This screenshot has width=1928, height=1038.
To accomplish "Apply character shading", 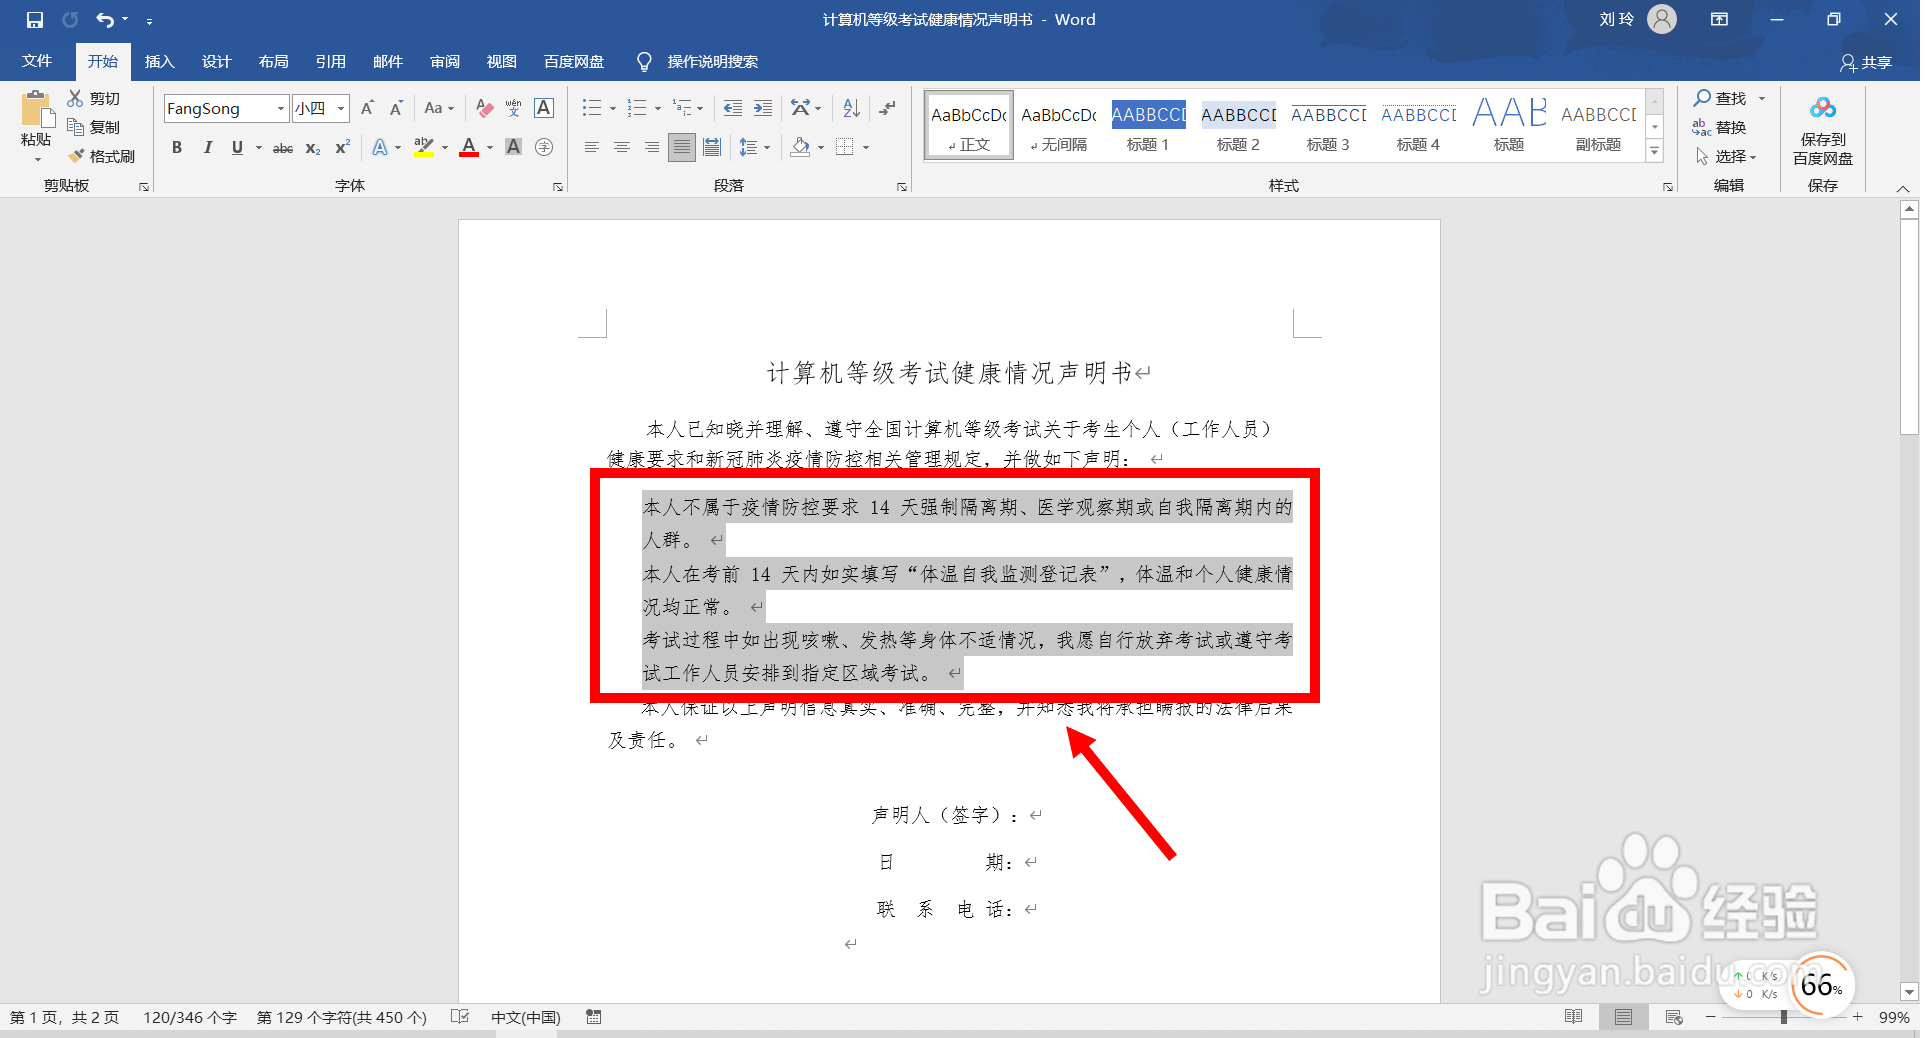I will pos(513,148).
